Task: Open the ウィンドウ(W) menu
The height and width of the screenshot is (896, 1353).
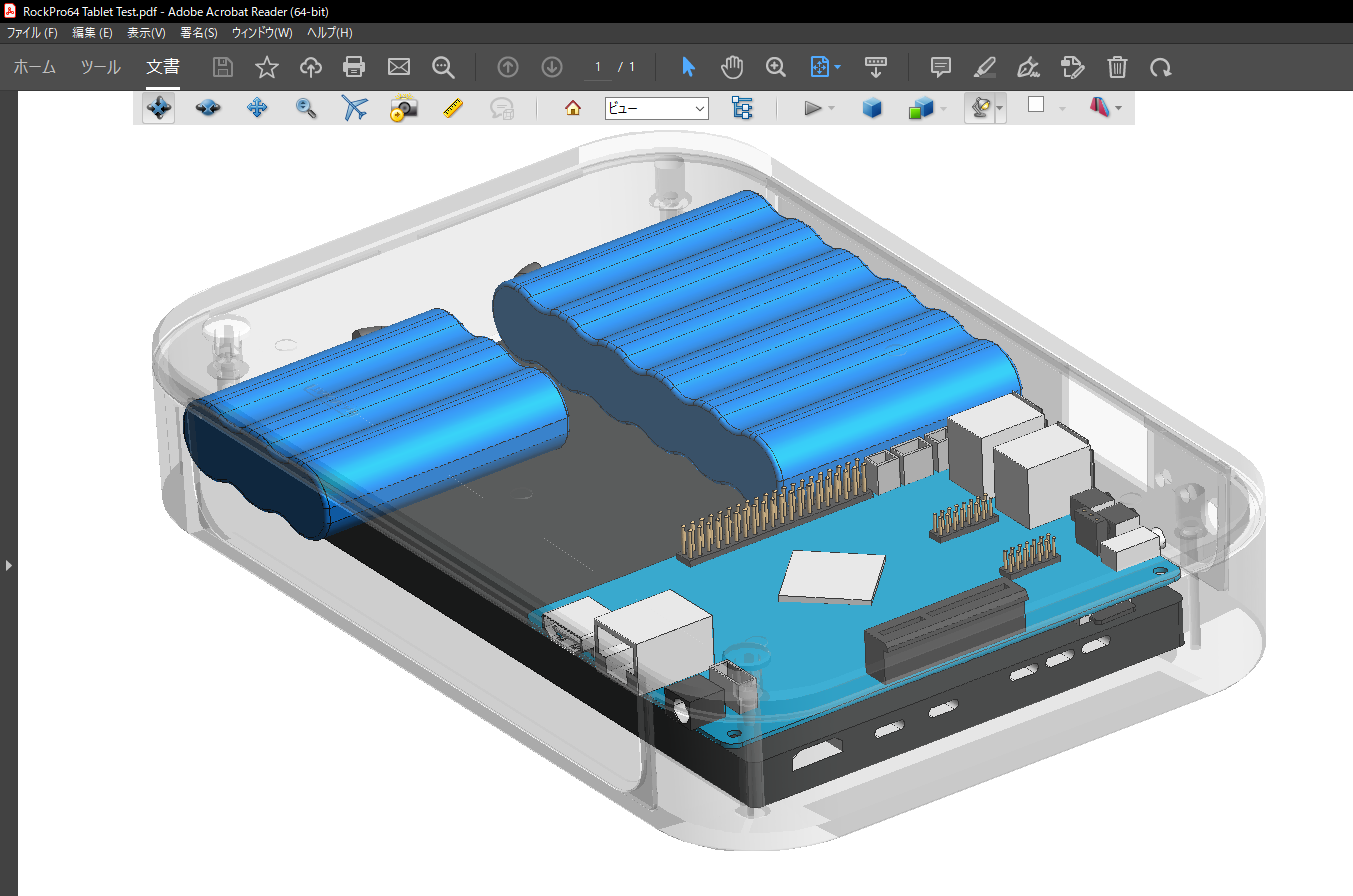Action: [x=262, y=33]
